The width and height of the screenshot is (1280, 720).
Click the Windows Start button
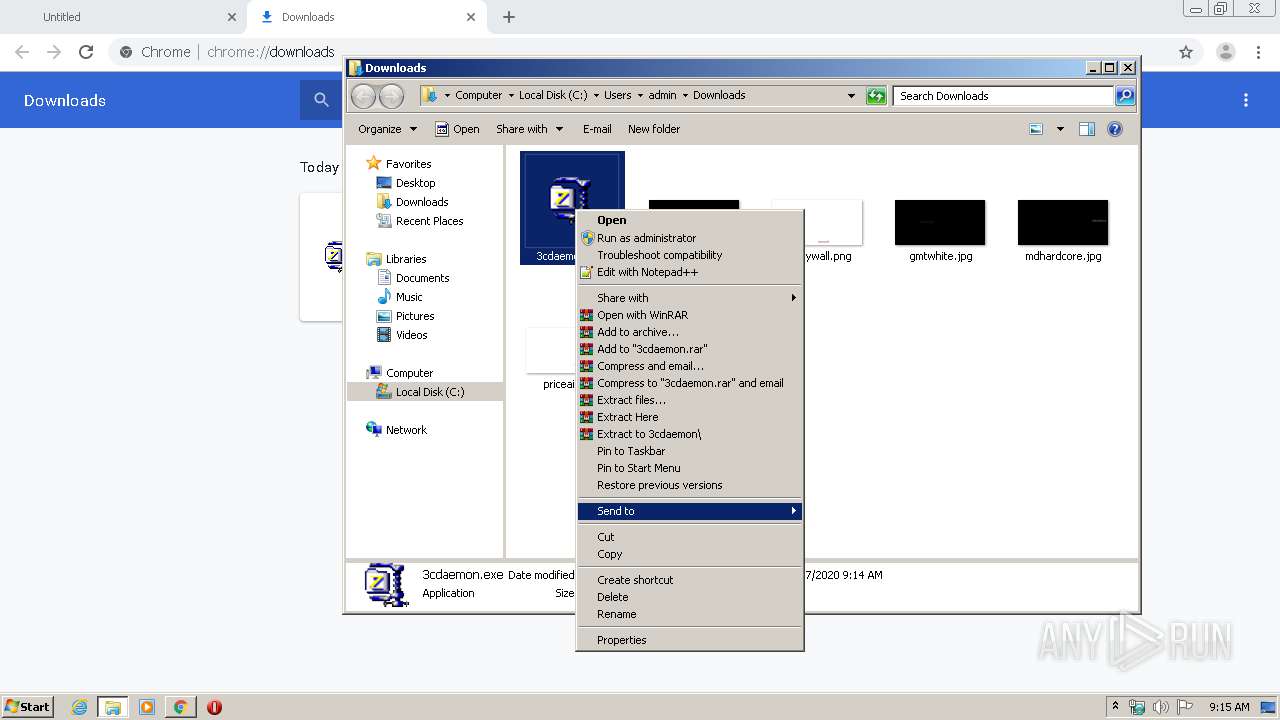coord(27,707)
